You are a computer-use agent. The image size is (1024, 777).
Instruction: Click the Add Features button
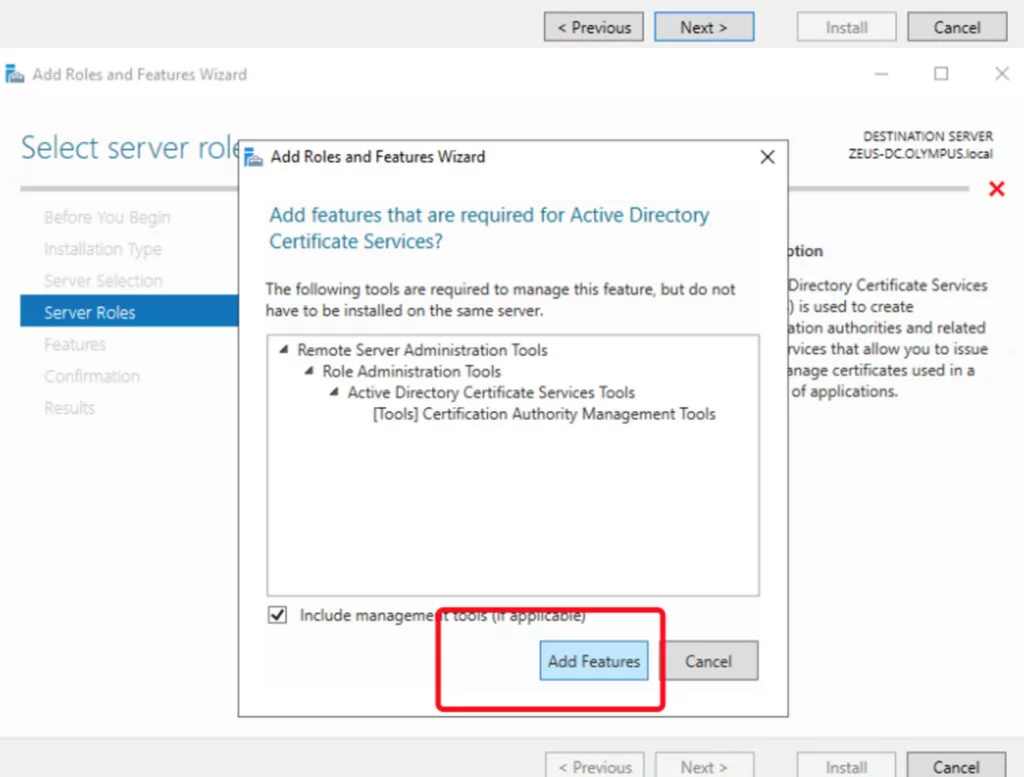click(594, 661)
